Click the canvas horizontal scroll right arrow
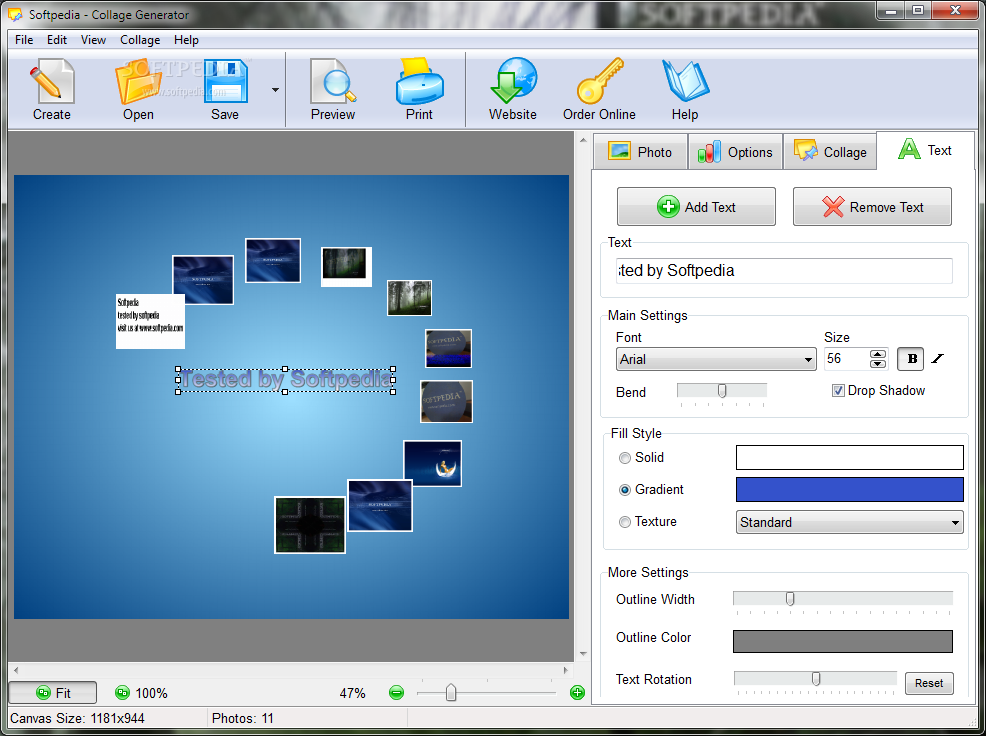Screen dimensions: 986x736 point(565,670)
